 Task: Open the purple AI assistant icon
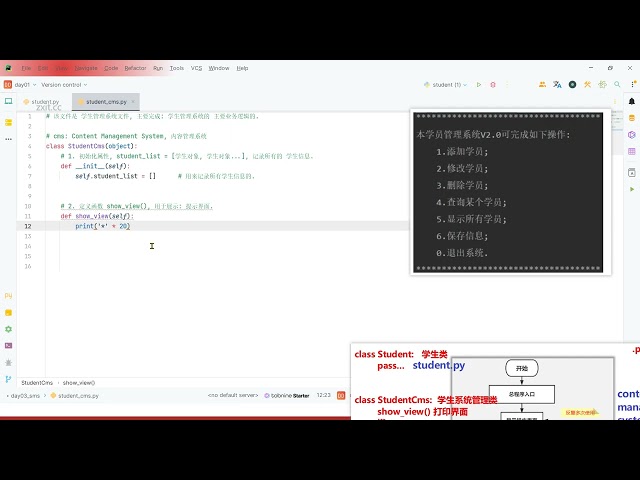pyautogui.click(x=632, y=135)
